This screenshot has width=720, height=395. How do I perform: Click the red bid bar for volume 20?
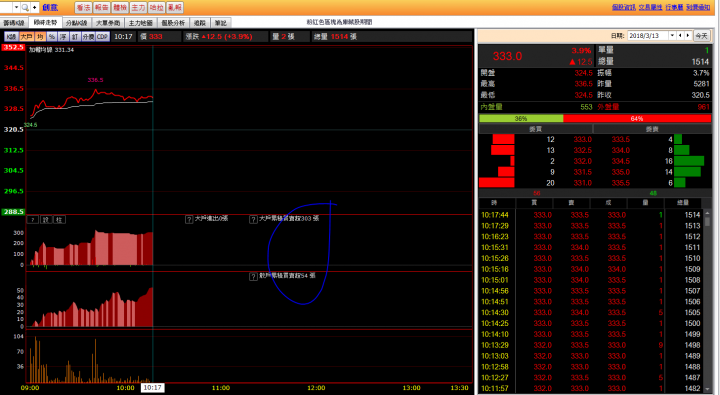497,183
